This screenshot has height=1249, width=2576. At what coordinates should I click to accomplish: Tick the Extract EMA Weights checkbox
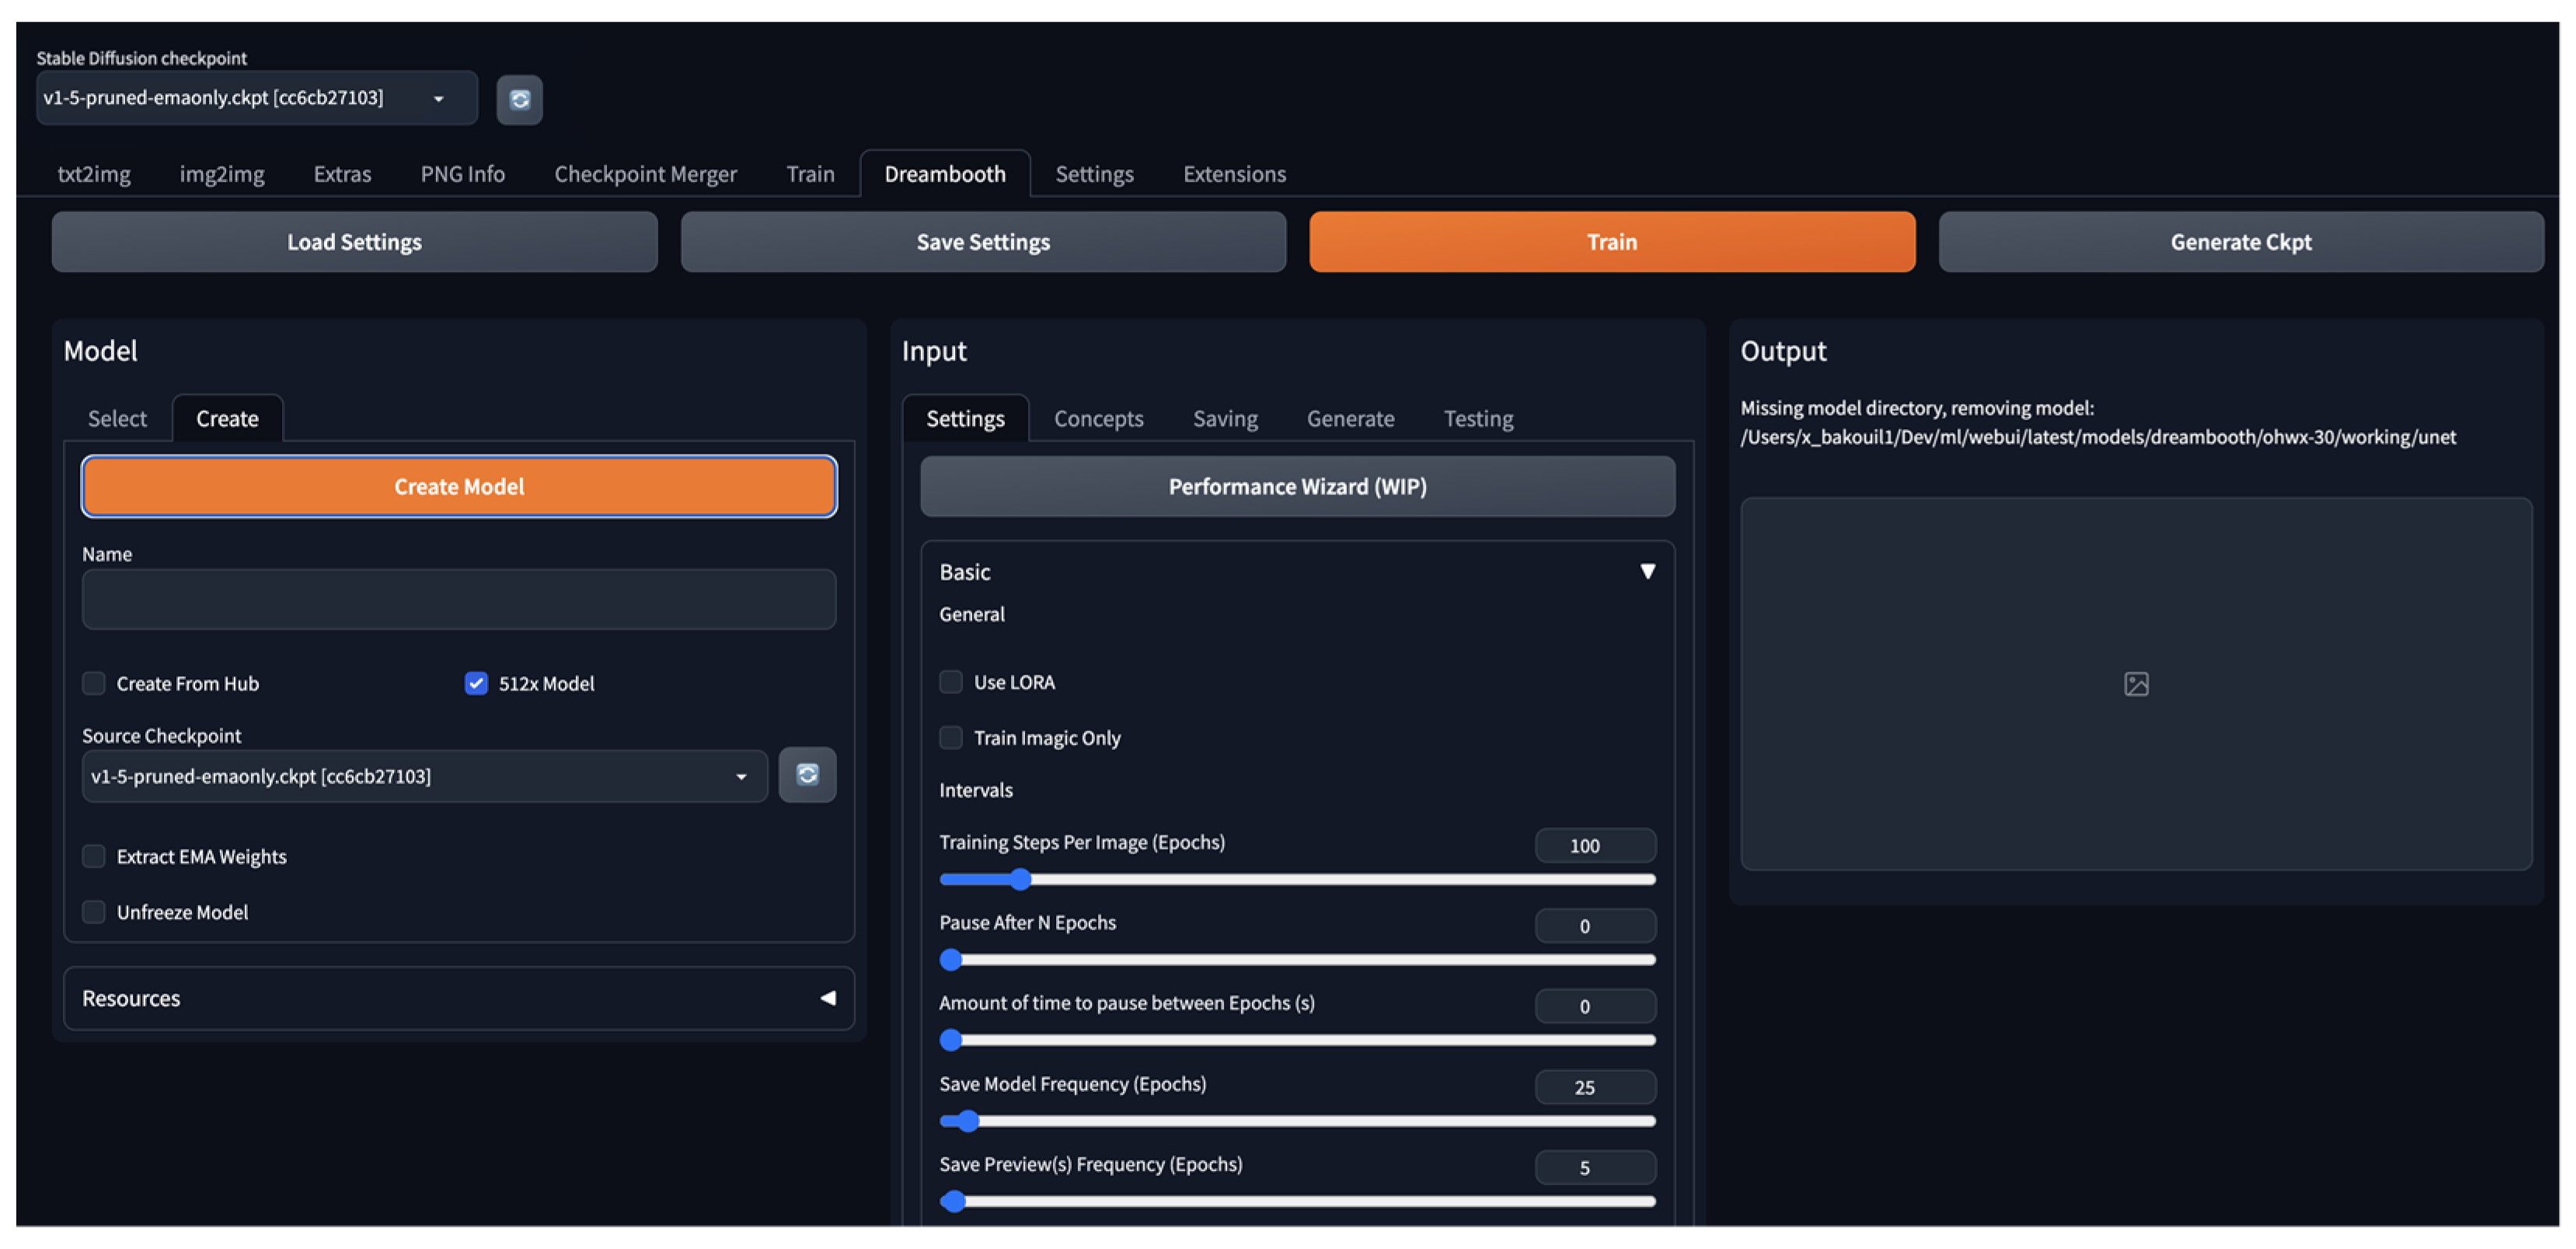[x=94, y=856]
